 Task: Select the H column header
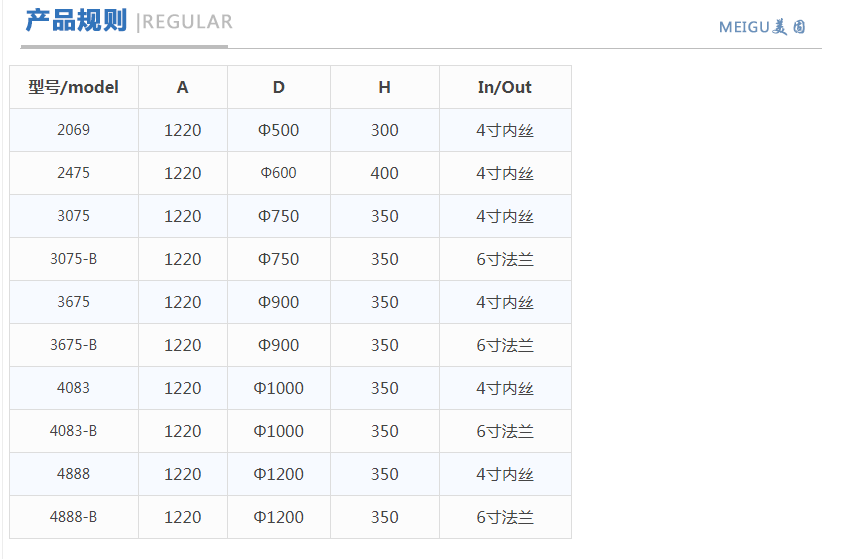385,87
